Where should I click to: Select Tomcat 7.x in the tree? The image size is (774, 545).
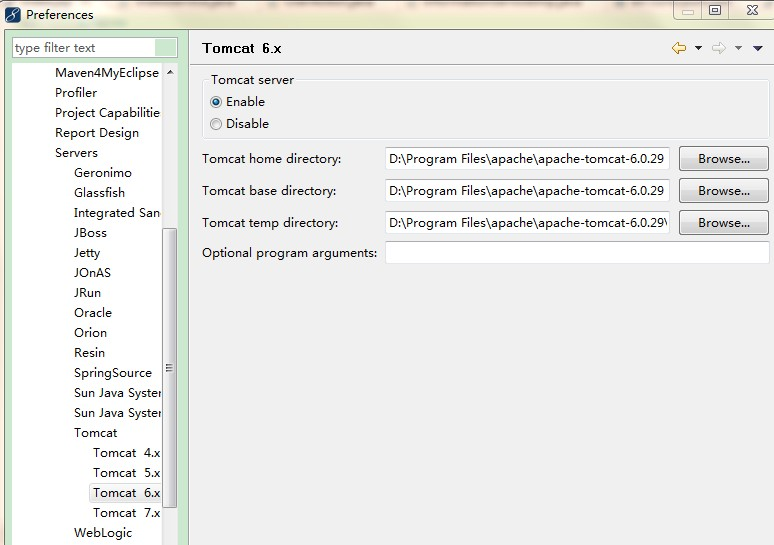[x=126, y=513]
